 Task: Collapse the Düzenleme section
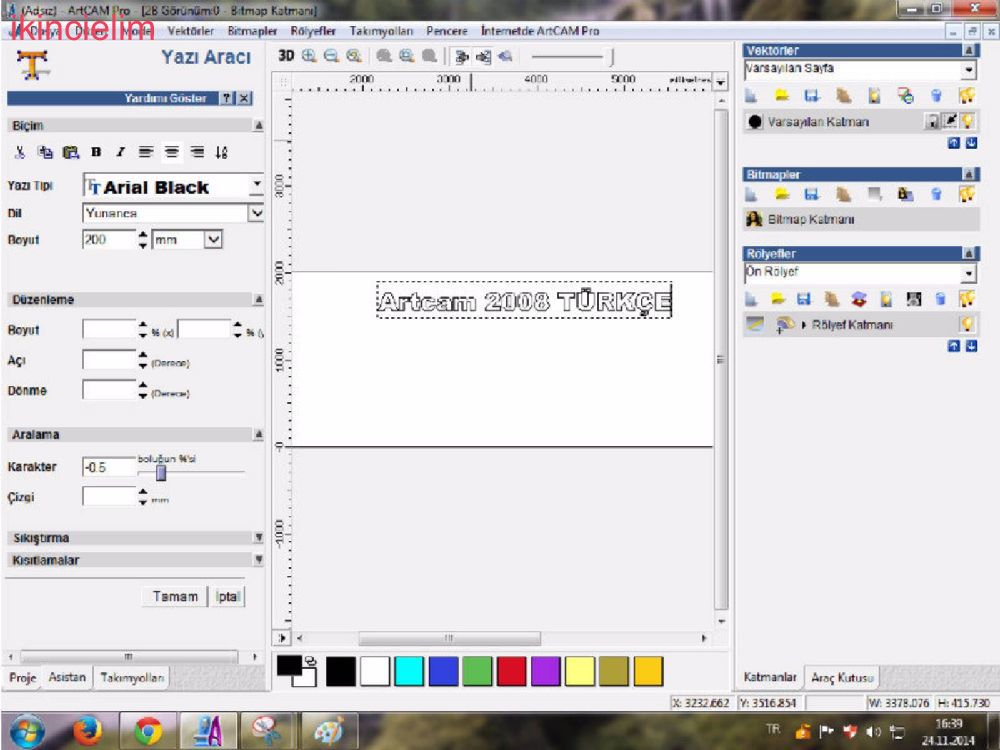coord(258,299)
